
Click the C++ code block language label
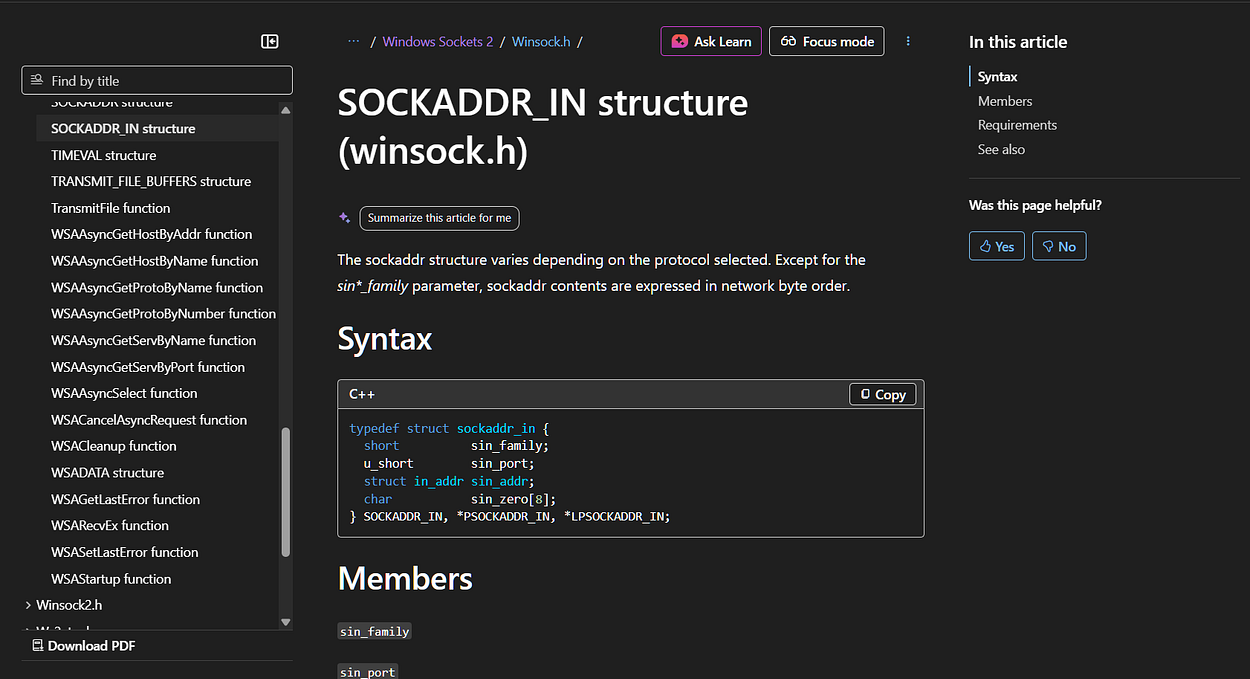pyautogui.click(x=362, y=394)
